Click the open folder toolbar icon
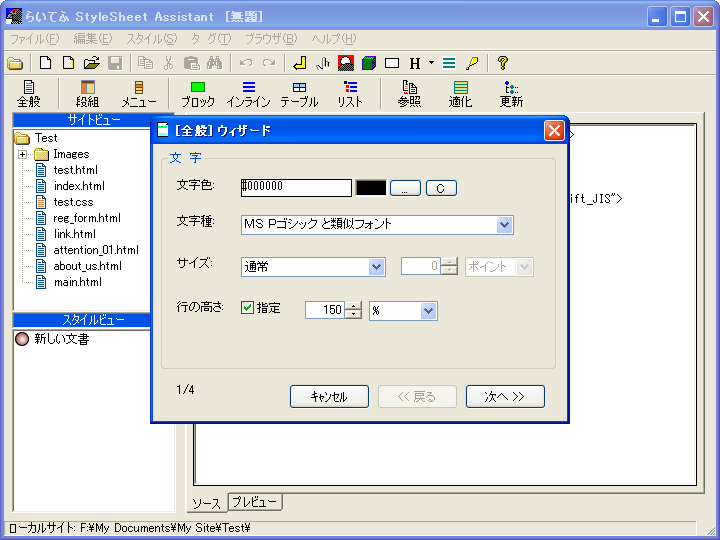720x540 pixels. click(92, 63)
